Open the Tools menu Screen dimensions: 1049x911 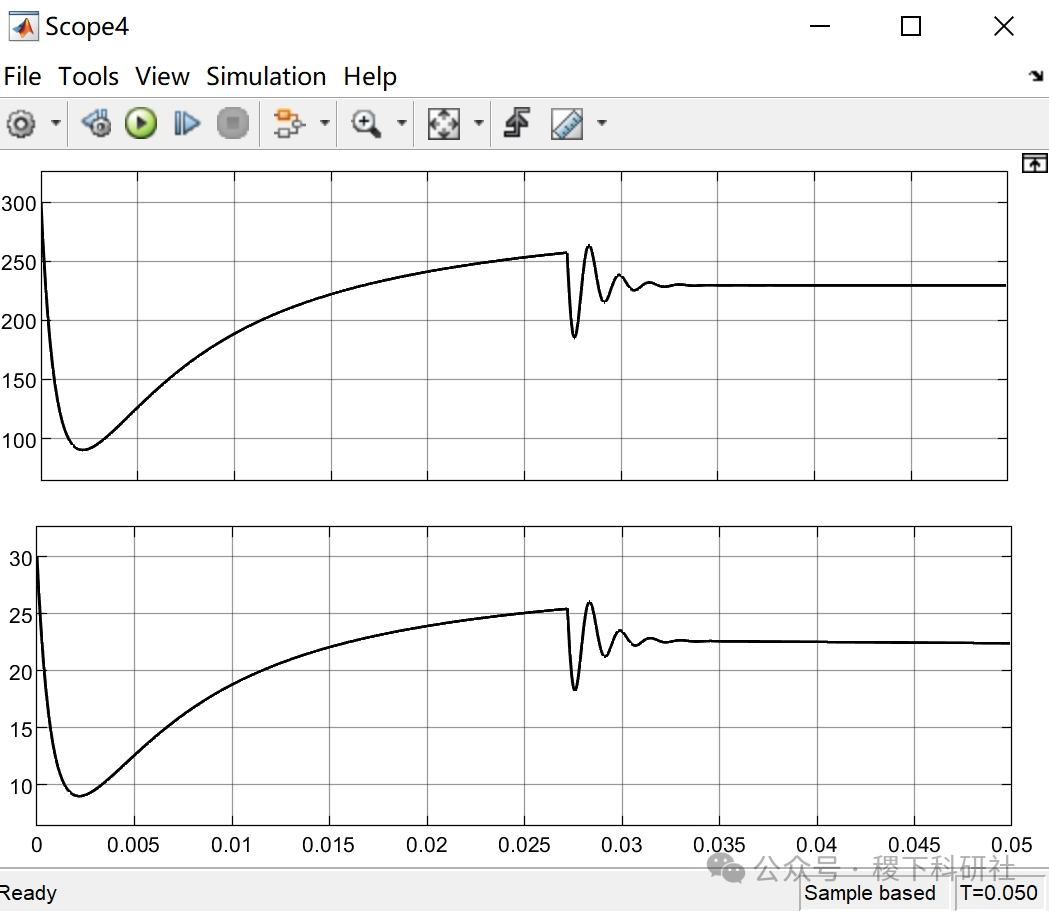pyautogui.click(x=88, y=76)
